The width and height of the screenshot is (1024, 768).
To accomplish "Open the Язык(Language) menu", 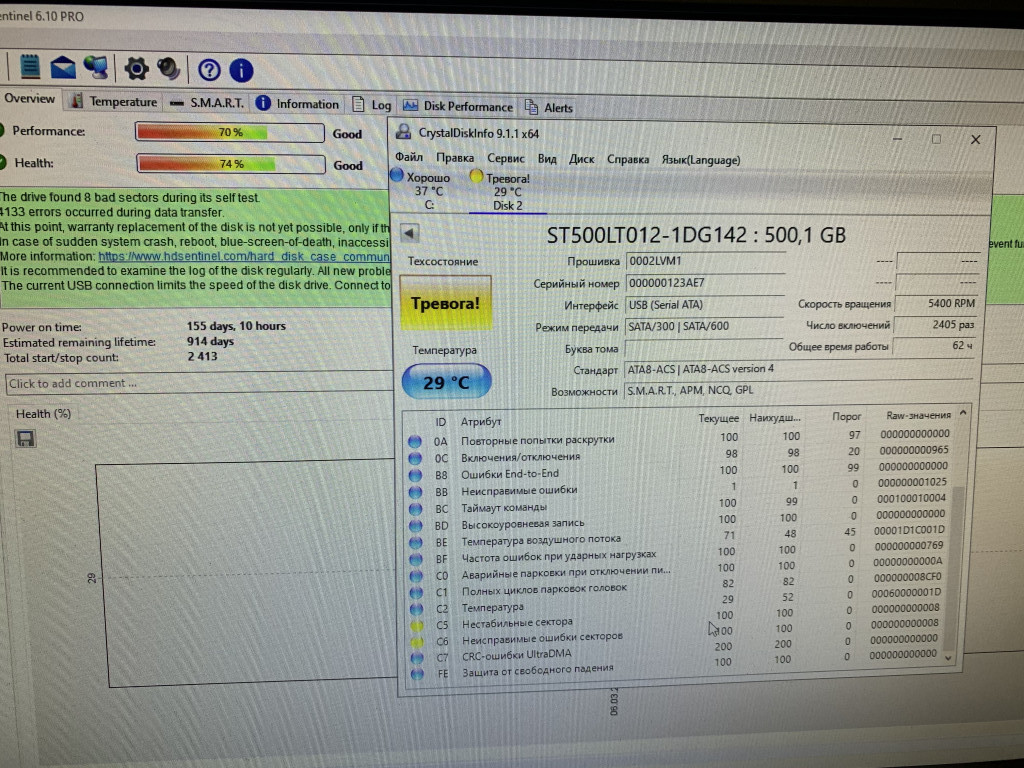I will [701, 160].
